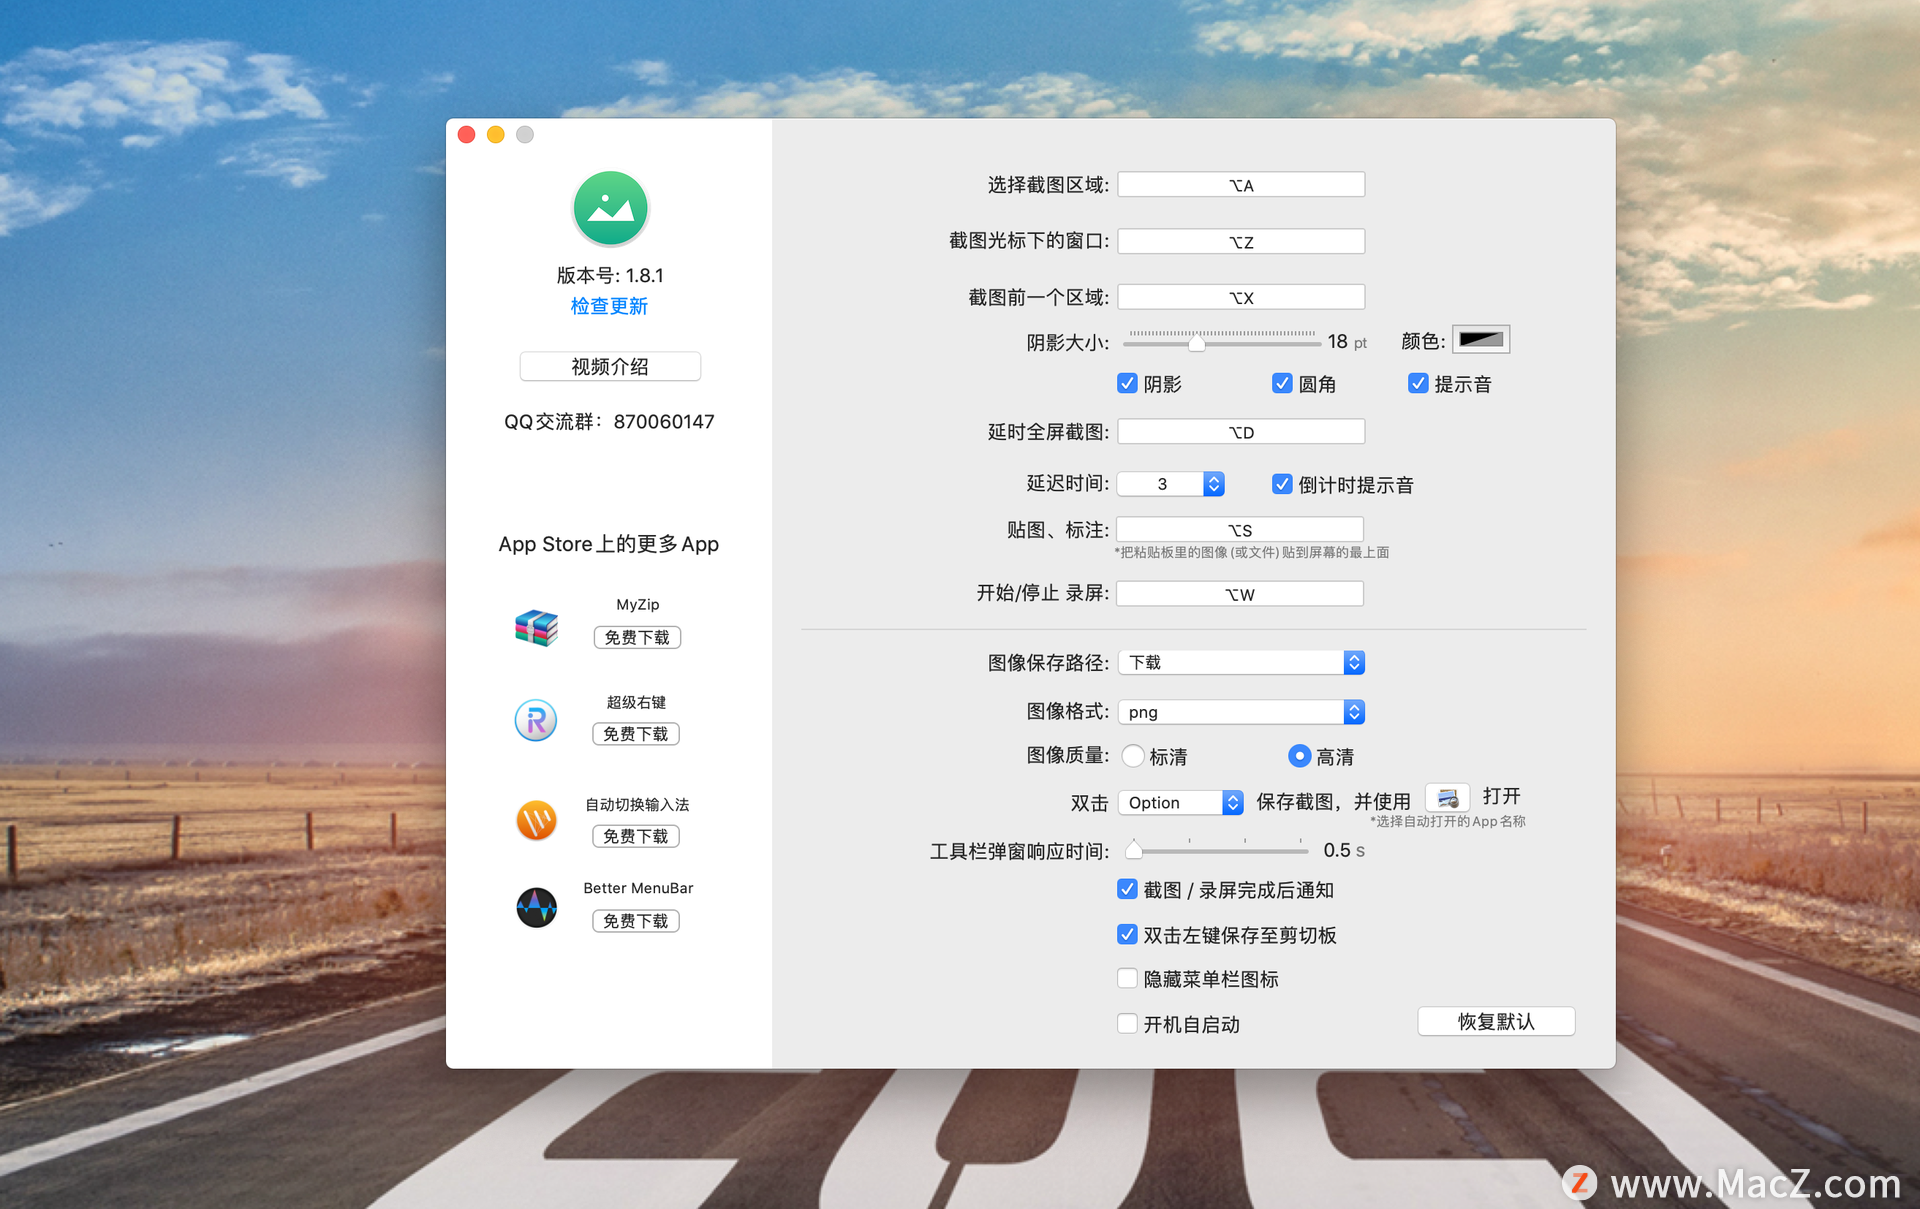Open the 图像格式 png dropdown
The height and width of the screenshot is (1209, 1920).
coord(1241,712)
